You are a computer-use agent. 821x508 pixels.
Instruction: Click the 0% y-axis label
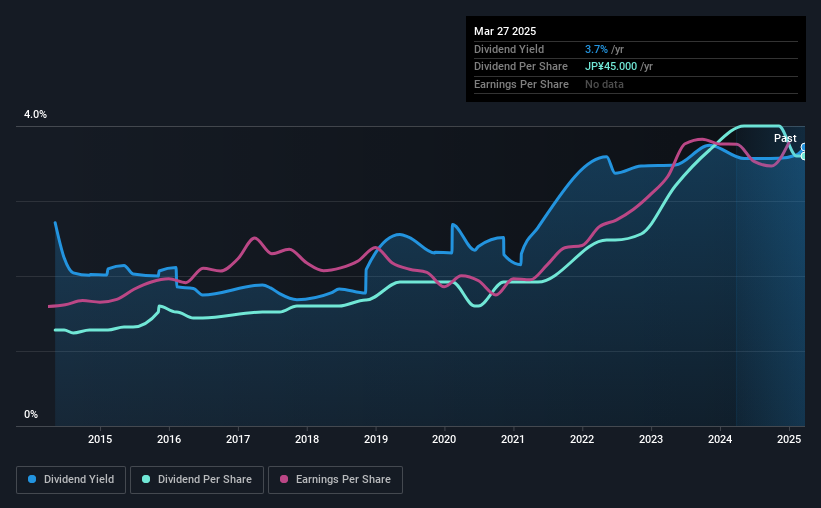point(31,414)
